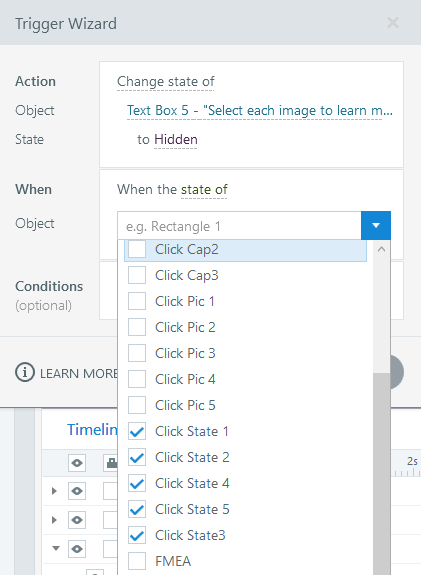
Task: Hide first timeline layer via eye icon
Action: [x=77, y=491]
